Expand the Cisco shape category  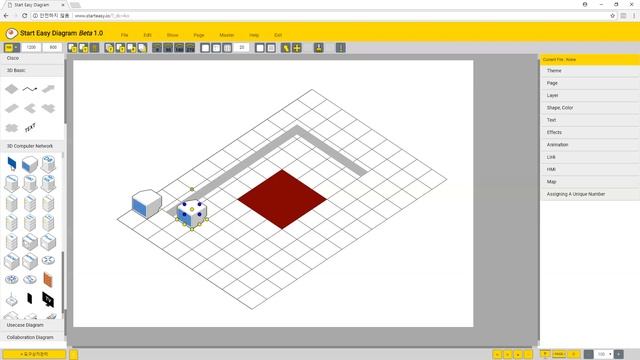click(x=32, y=58)
